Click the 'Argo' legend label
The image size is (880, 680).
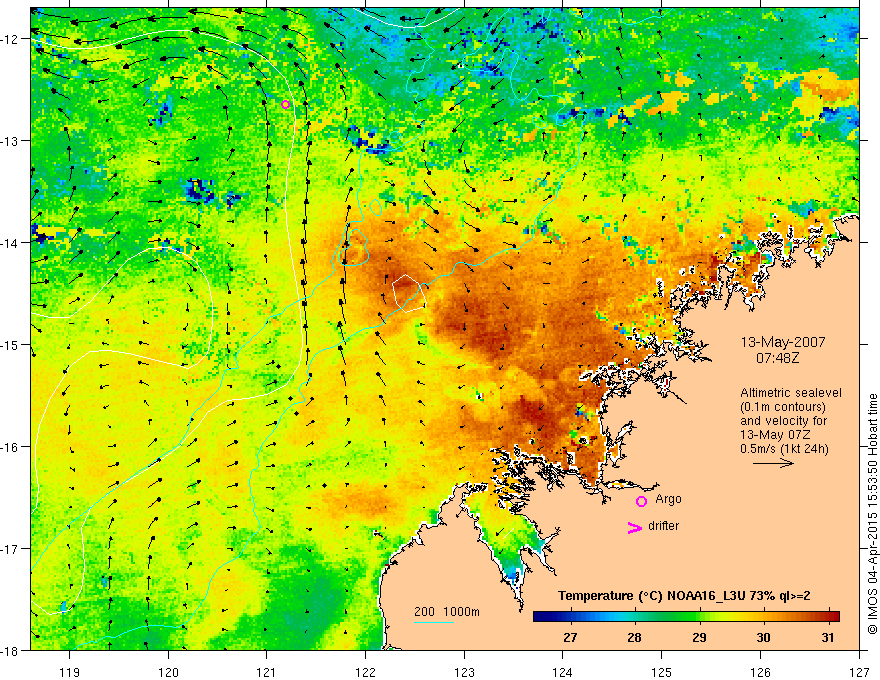tap(668, 499)
